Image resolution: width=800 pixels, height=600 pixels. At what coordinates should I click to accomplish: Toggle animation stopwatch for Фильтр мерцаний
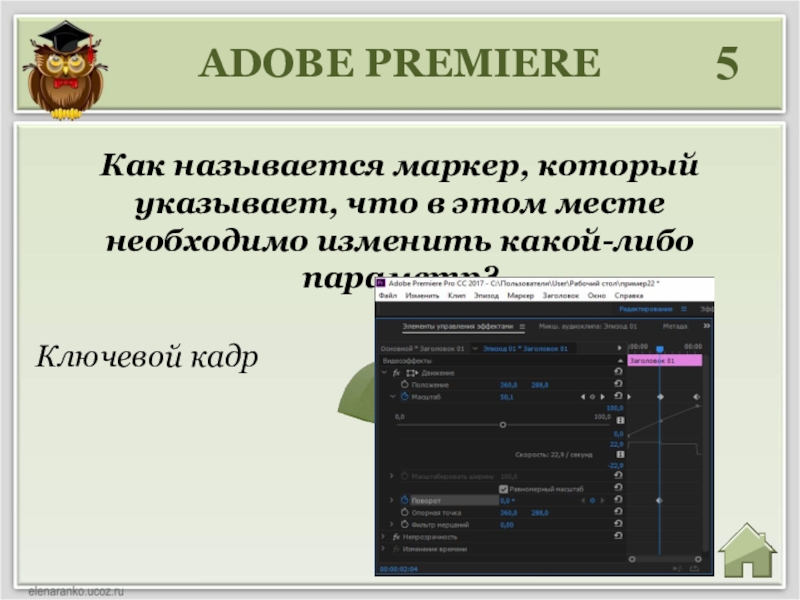405,524
